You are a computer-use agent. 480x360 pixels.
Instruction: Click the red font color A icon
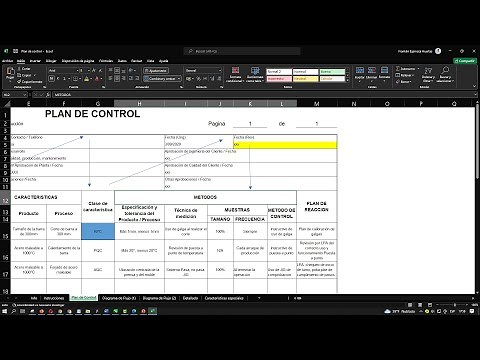[97, 79]
